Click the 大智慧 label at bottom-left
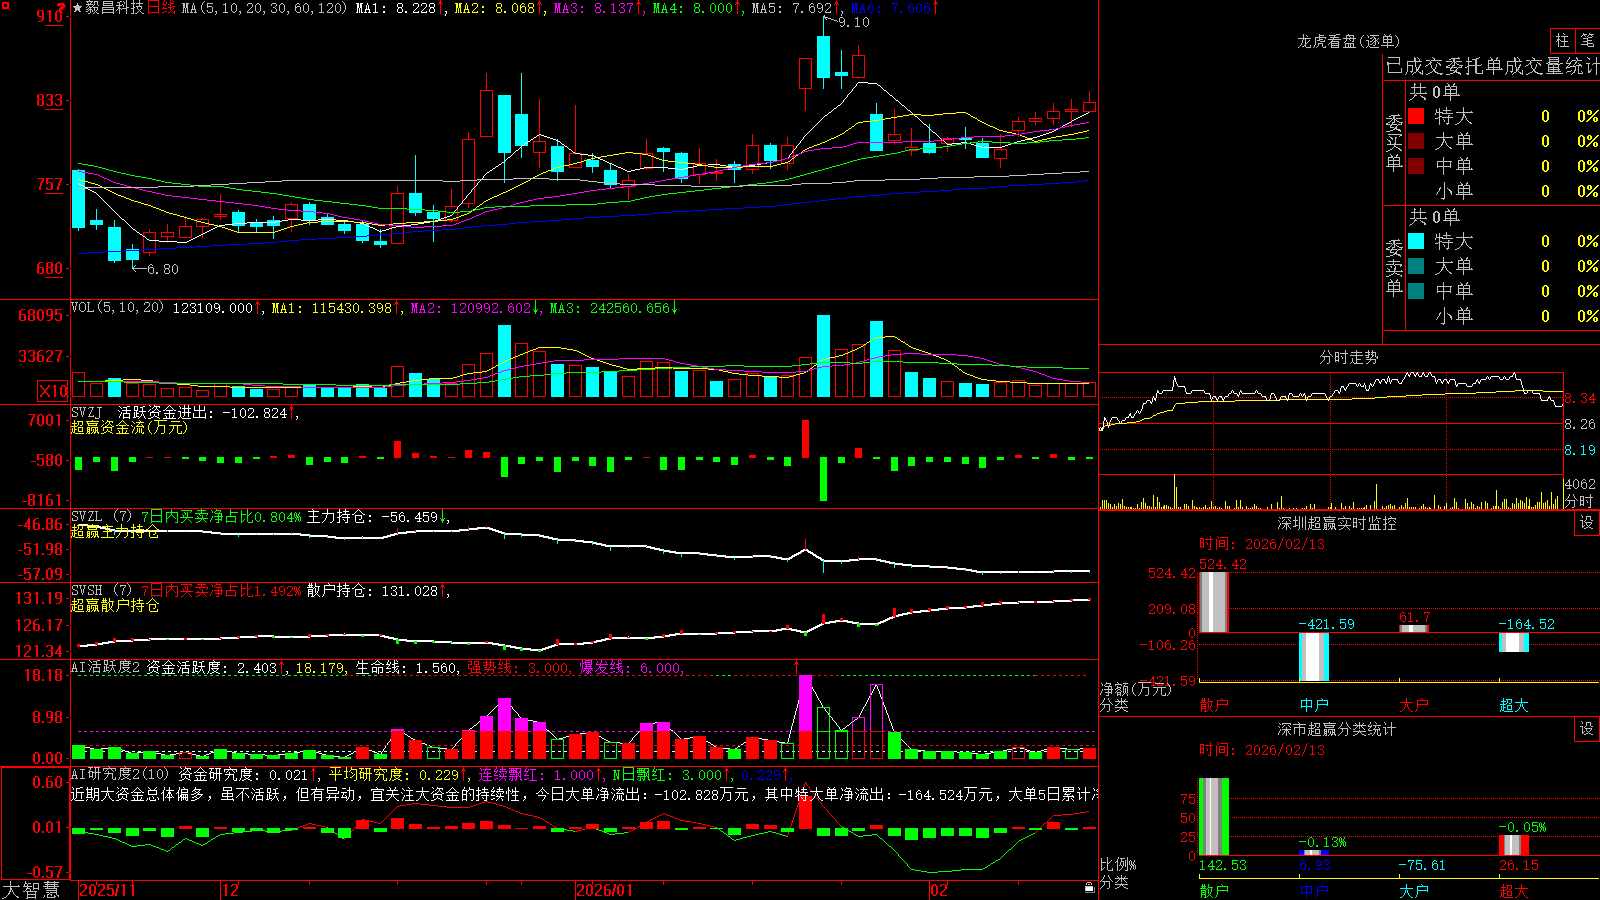Screen dimensions: 1600x900 point(31,890)
